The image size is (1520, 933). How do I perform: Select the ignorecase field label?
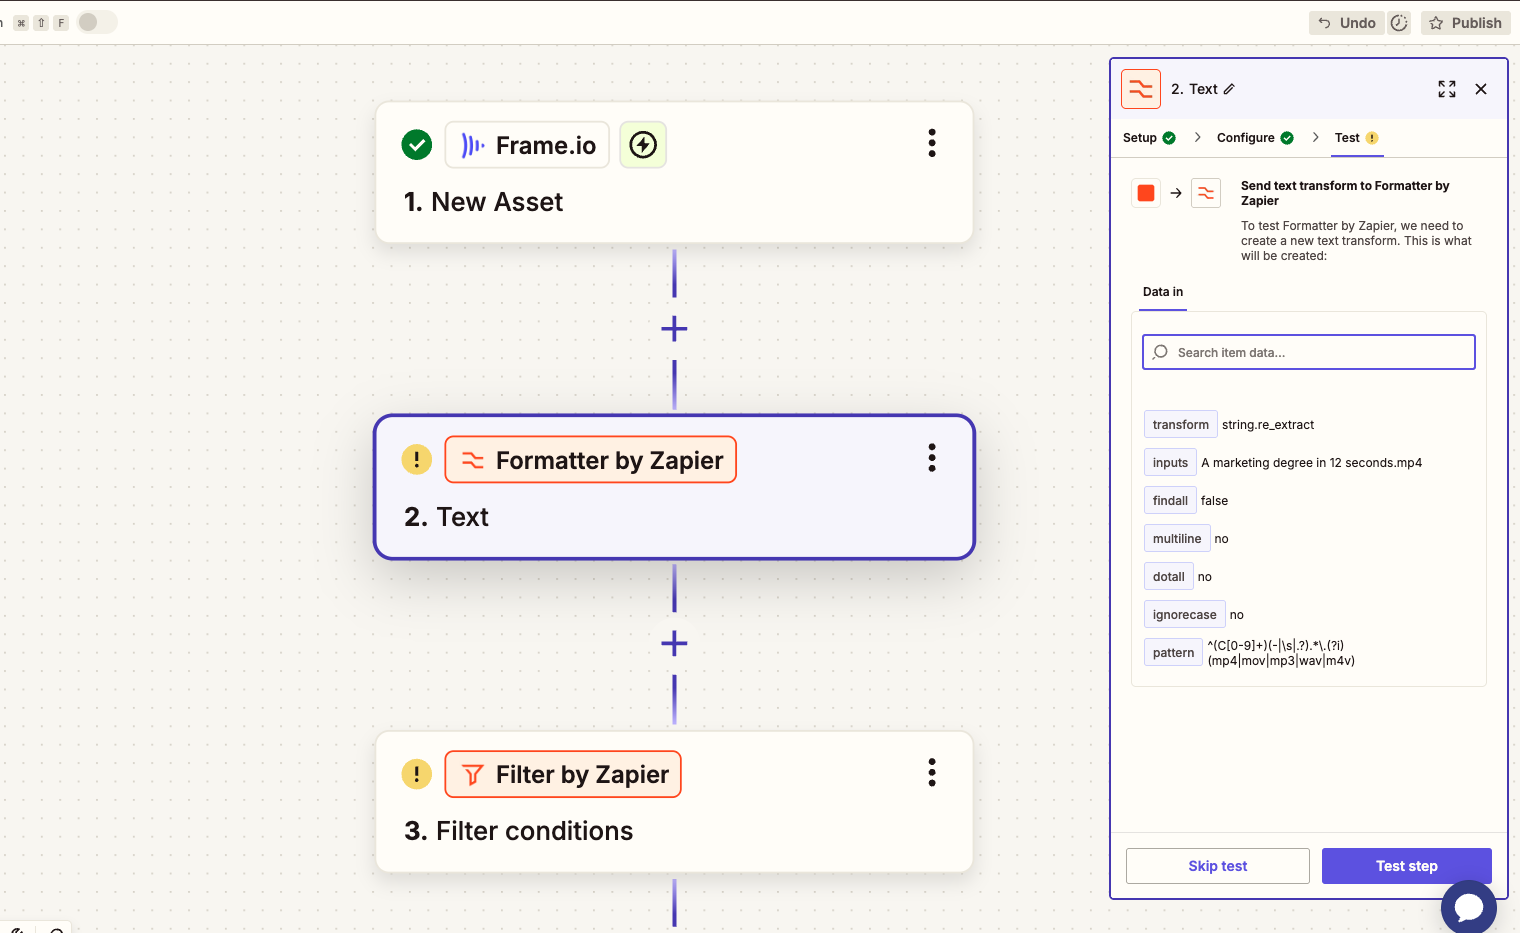(x=1185, y=615)
